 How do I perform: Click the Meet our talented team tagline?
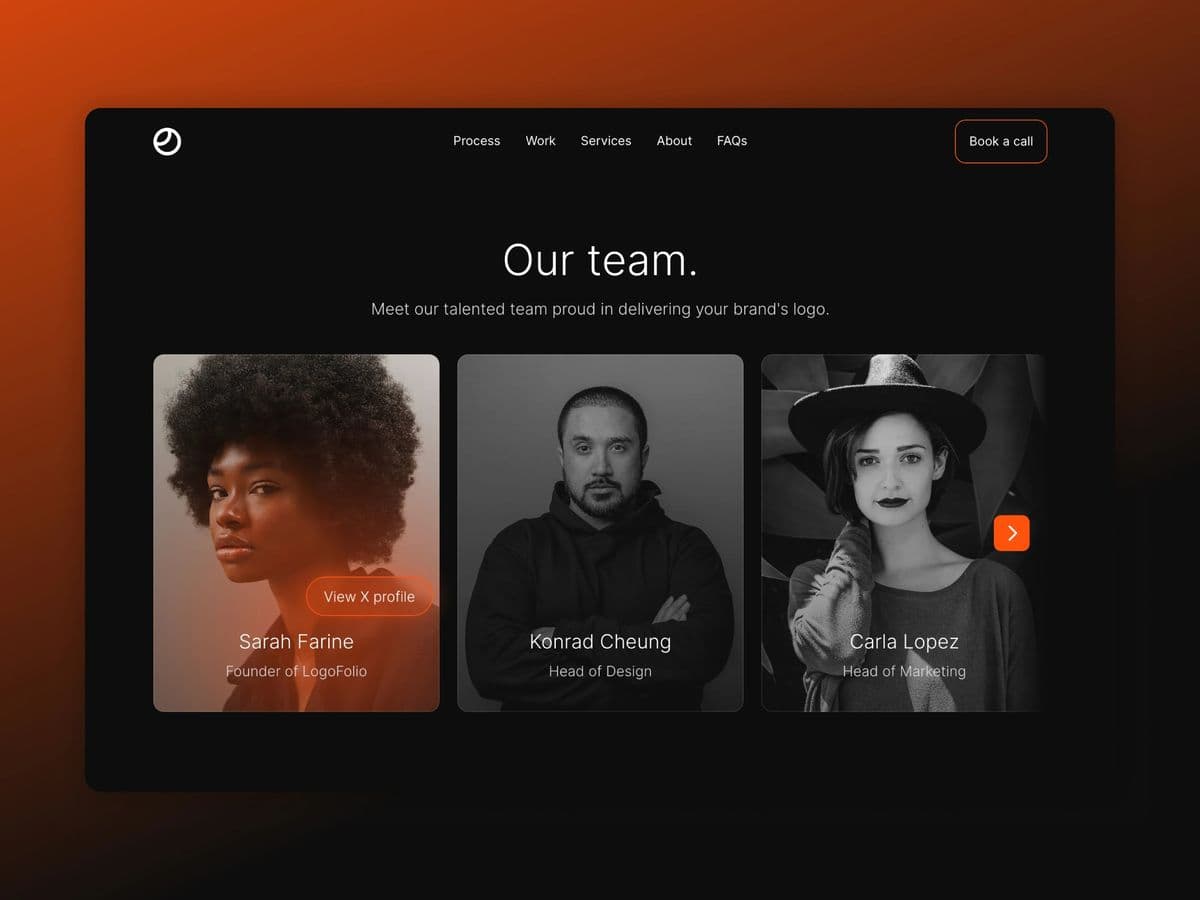pyautogui.click(x=600, y=309)
